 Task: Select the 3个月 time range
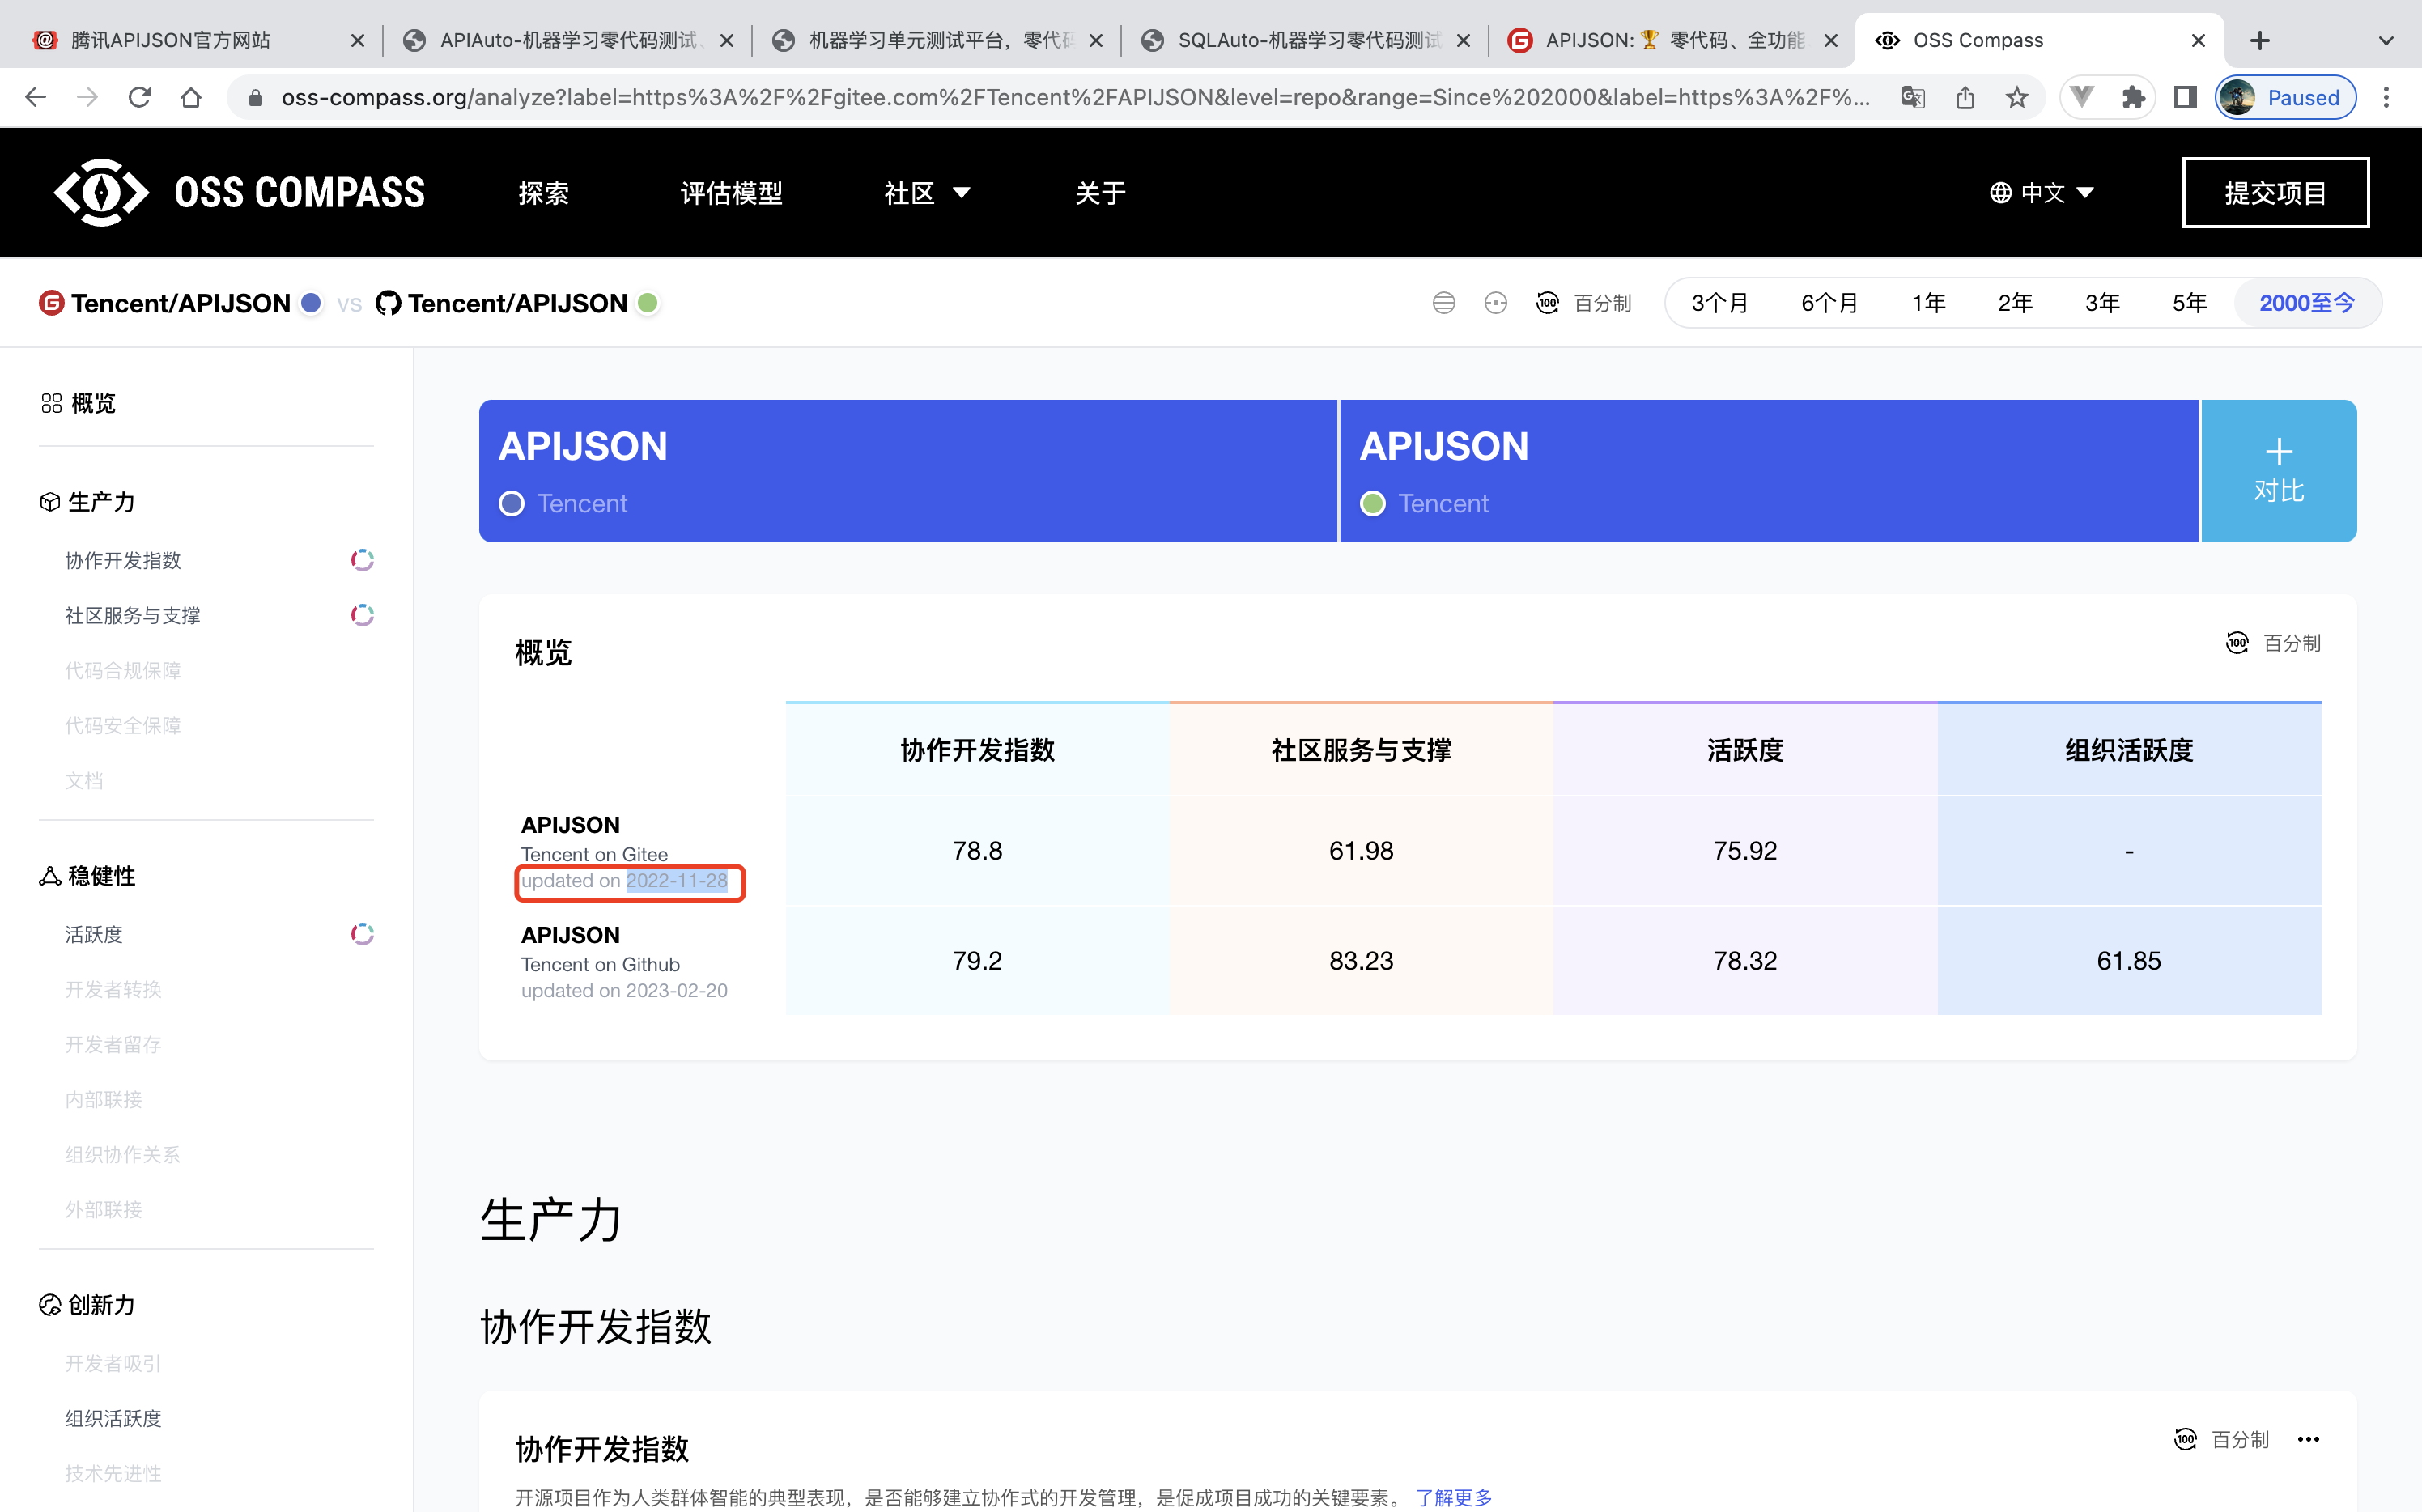pyautogui.click(x=1720, y=303)
